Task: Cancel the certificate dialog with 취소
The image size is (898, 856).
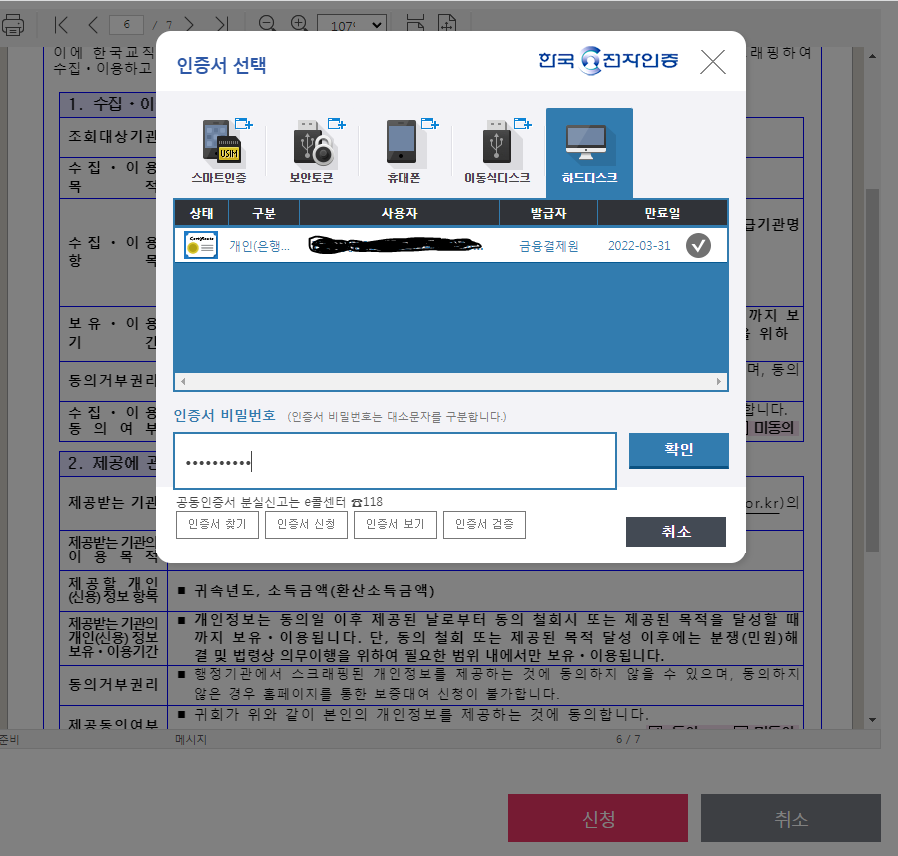Action: (676, 532)
